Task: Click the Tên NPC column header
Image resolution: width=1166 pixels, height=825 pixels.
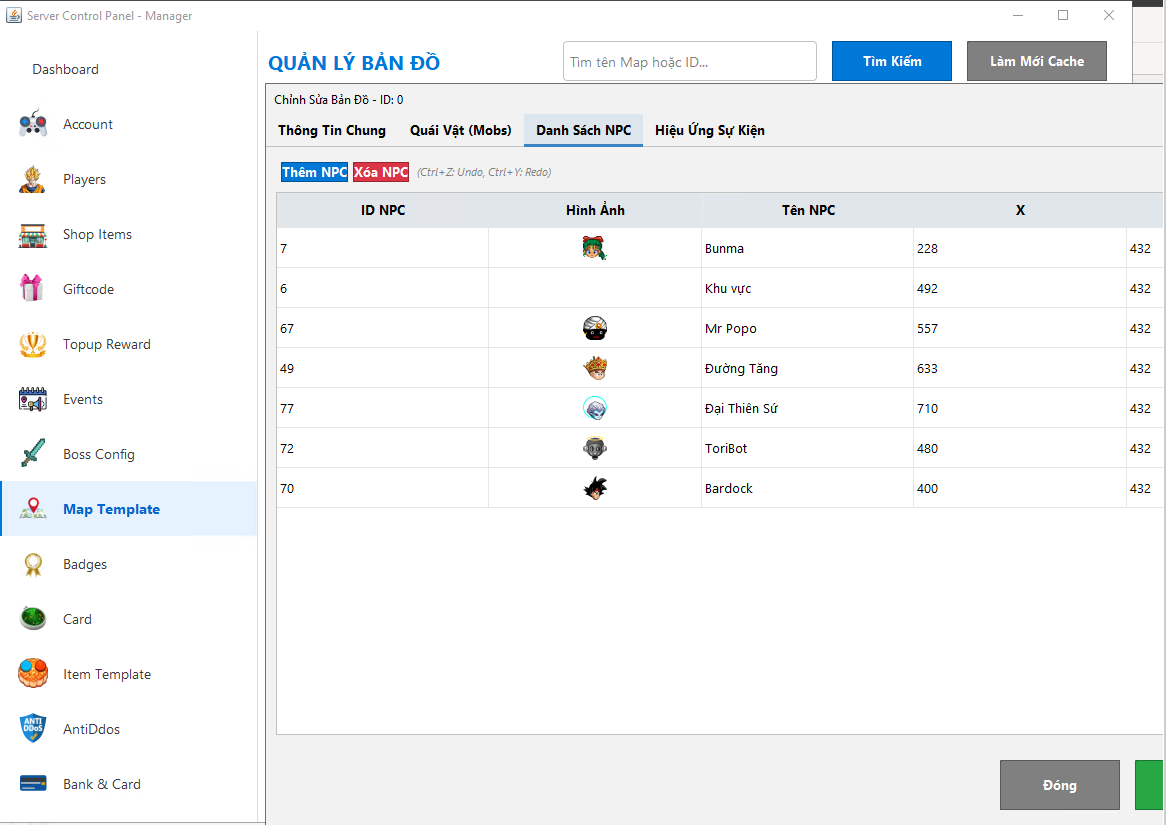Action: click(x=808, y=211)
